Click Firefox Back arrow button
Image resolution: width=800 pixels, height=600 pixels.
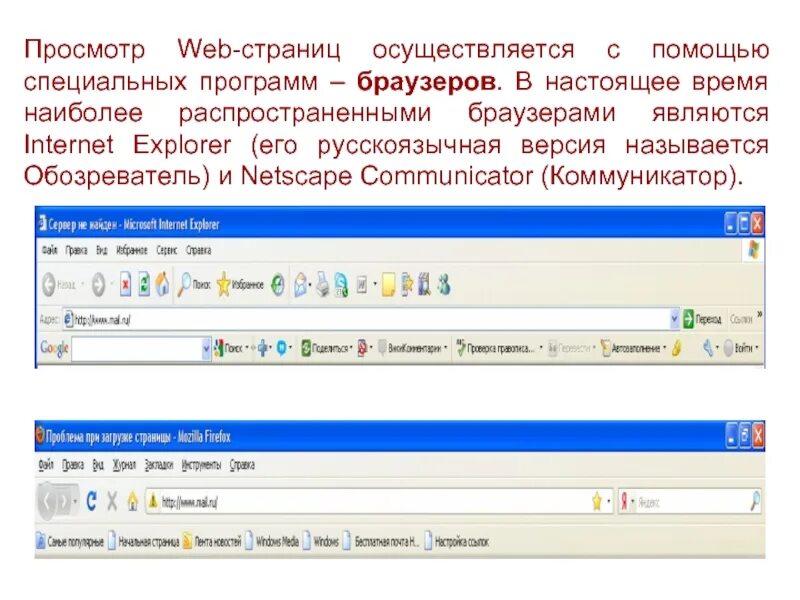coord(47,502)
